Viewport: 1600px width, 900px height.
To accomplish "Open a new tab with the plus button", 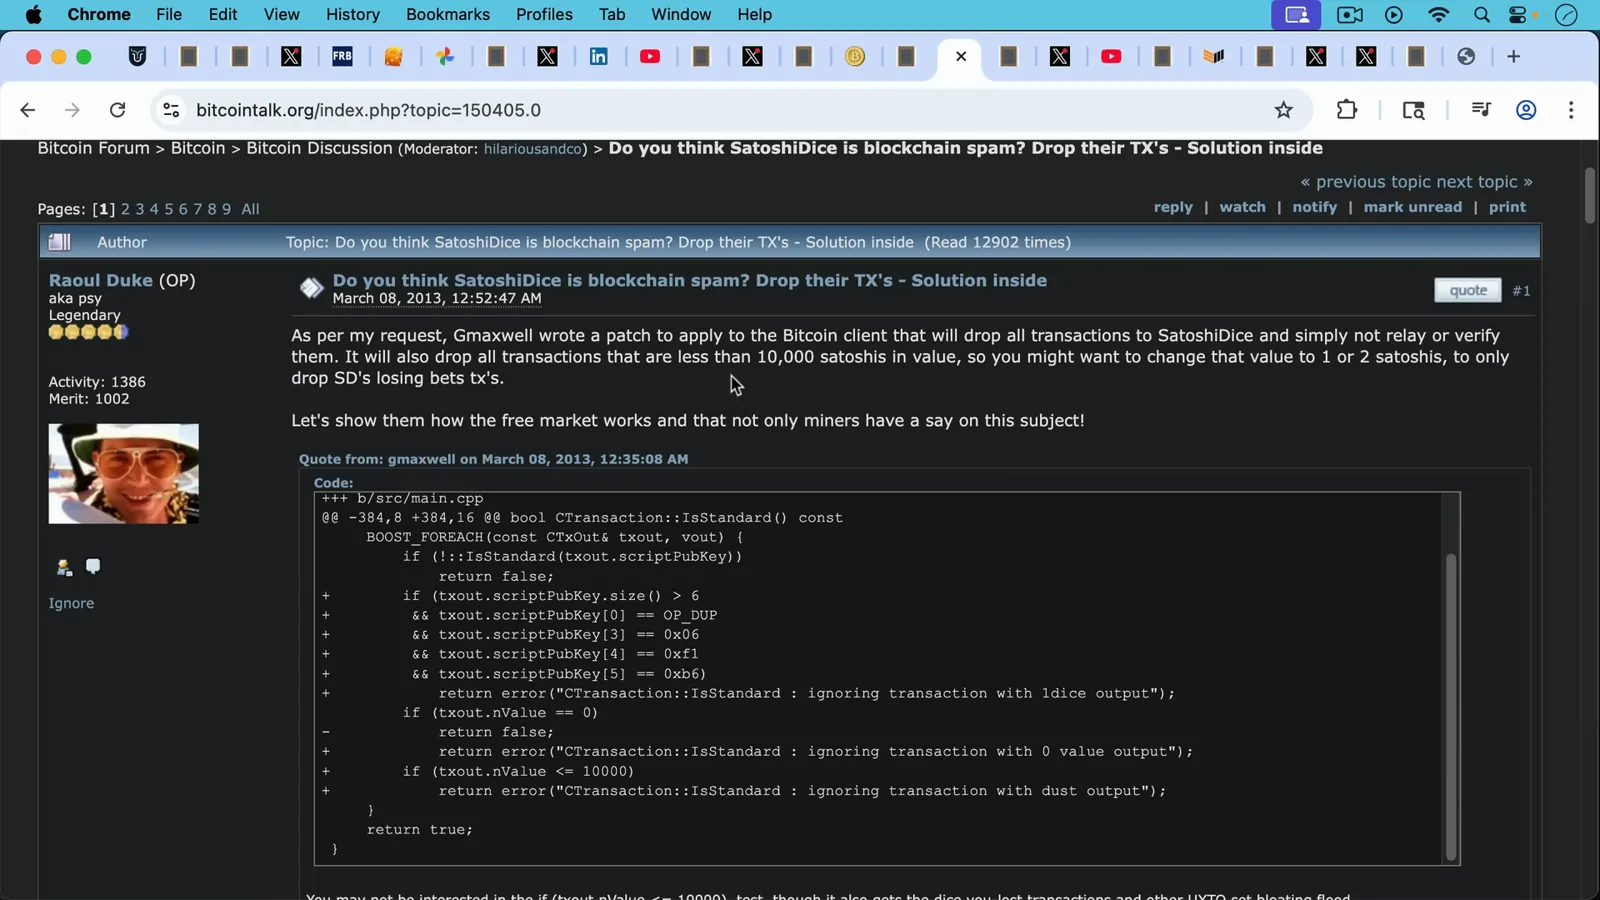I will [x=1513, y=57].
